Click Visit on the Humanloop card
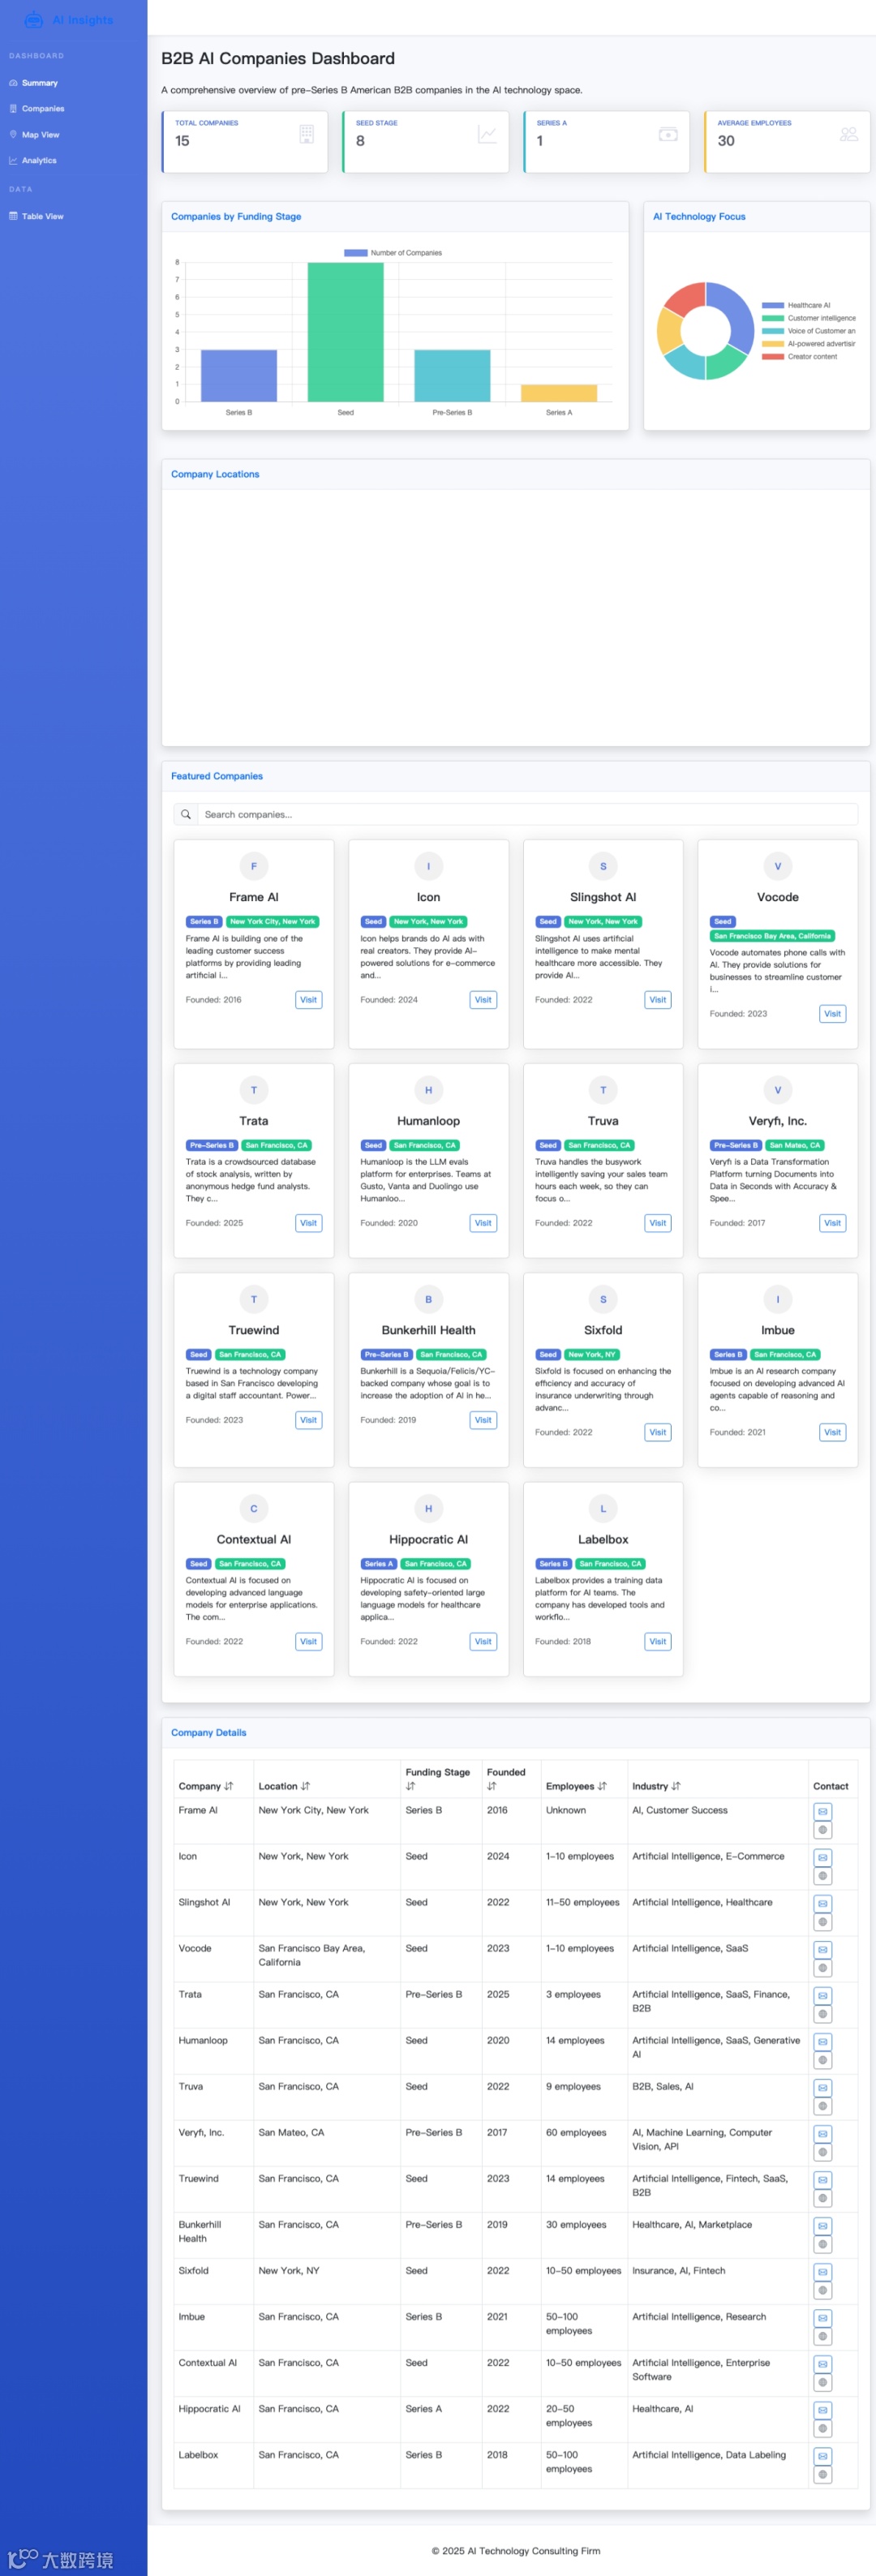Viewport: 876px width, 2576px height. tap(483, 1223)
